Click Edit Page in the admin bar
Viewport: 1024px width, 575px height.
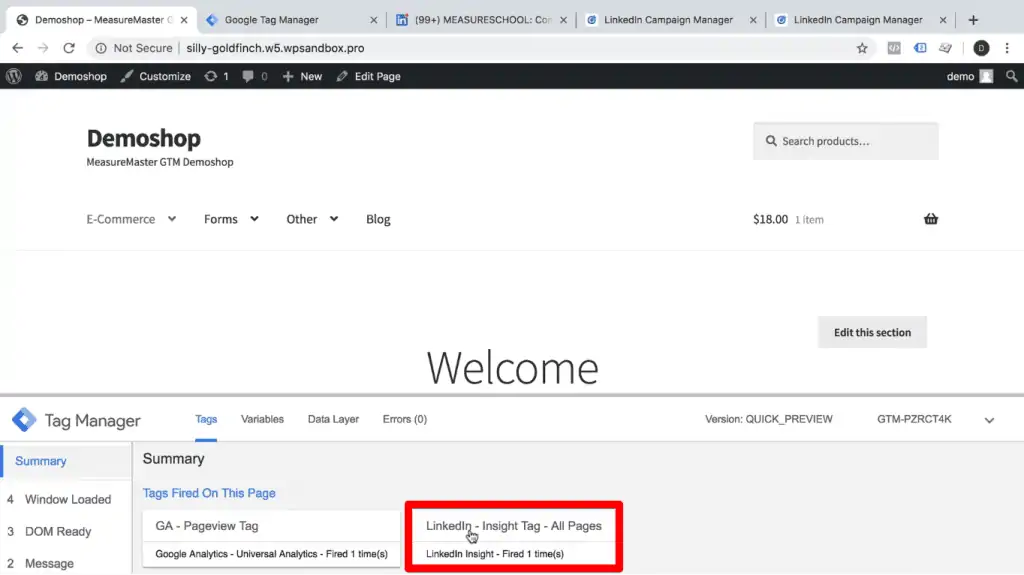(368, 76)
